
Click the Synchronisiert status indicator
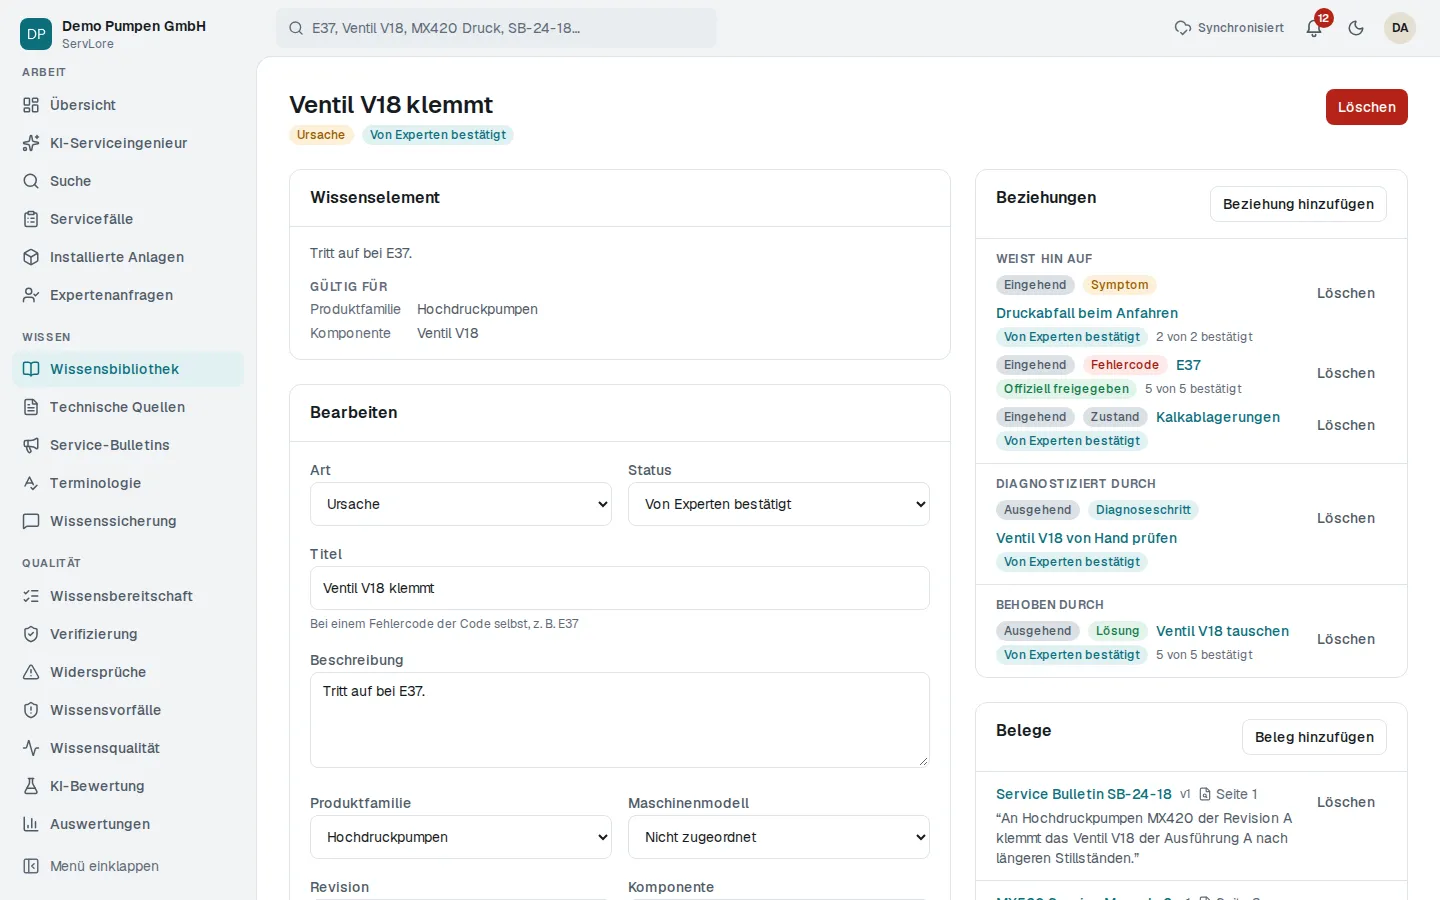(x=1229, y=28)
